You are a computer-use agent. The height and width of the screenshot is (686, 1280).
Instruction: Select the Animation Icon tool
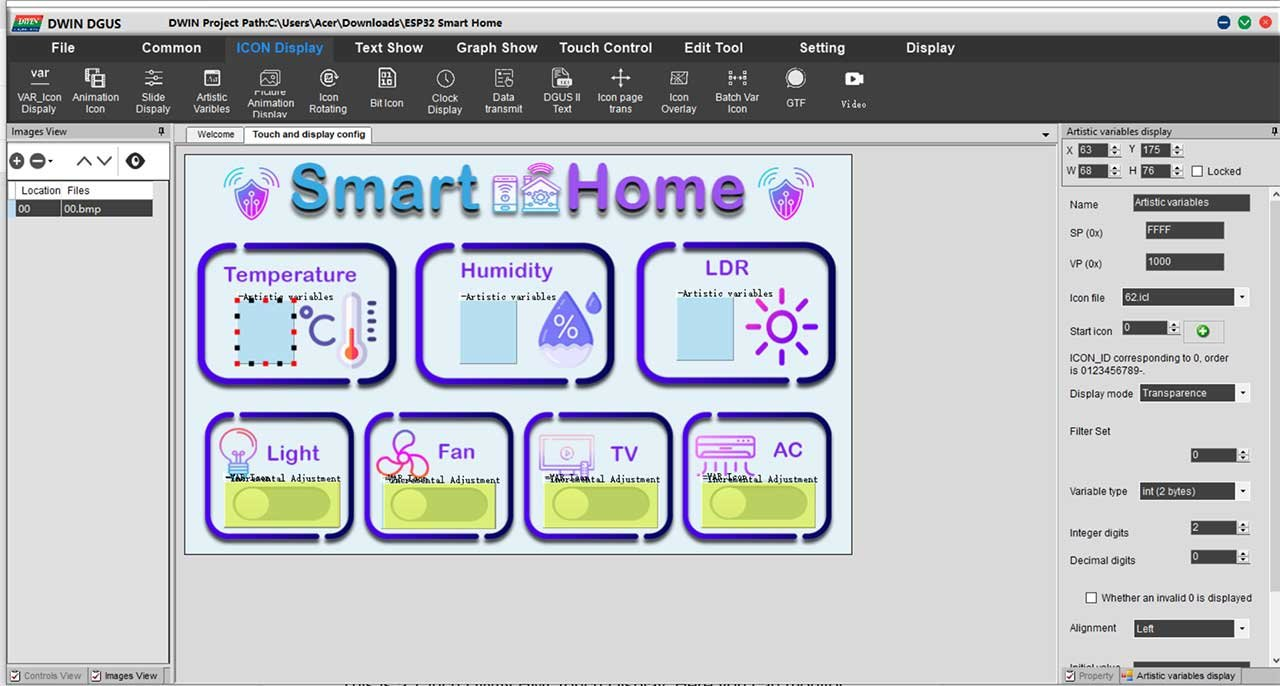pos(95,89)
